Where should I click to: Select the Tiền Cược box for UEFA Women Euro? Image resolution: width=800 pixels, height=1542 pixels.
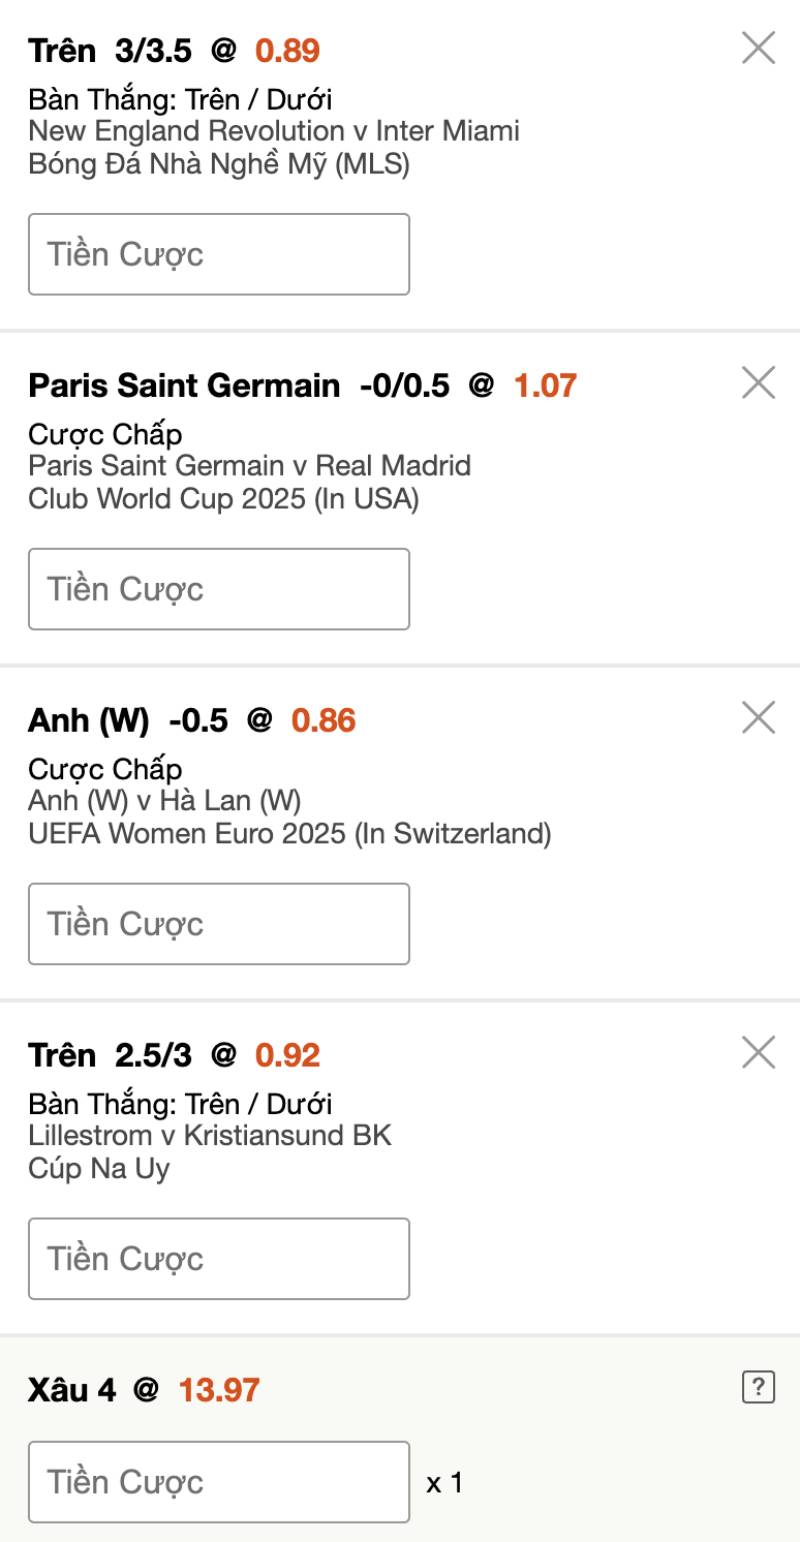click(x=219, y=924)
